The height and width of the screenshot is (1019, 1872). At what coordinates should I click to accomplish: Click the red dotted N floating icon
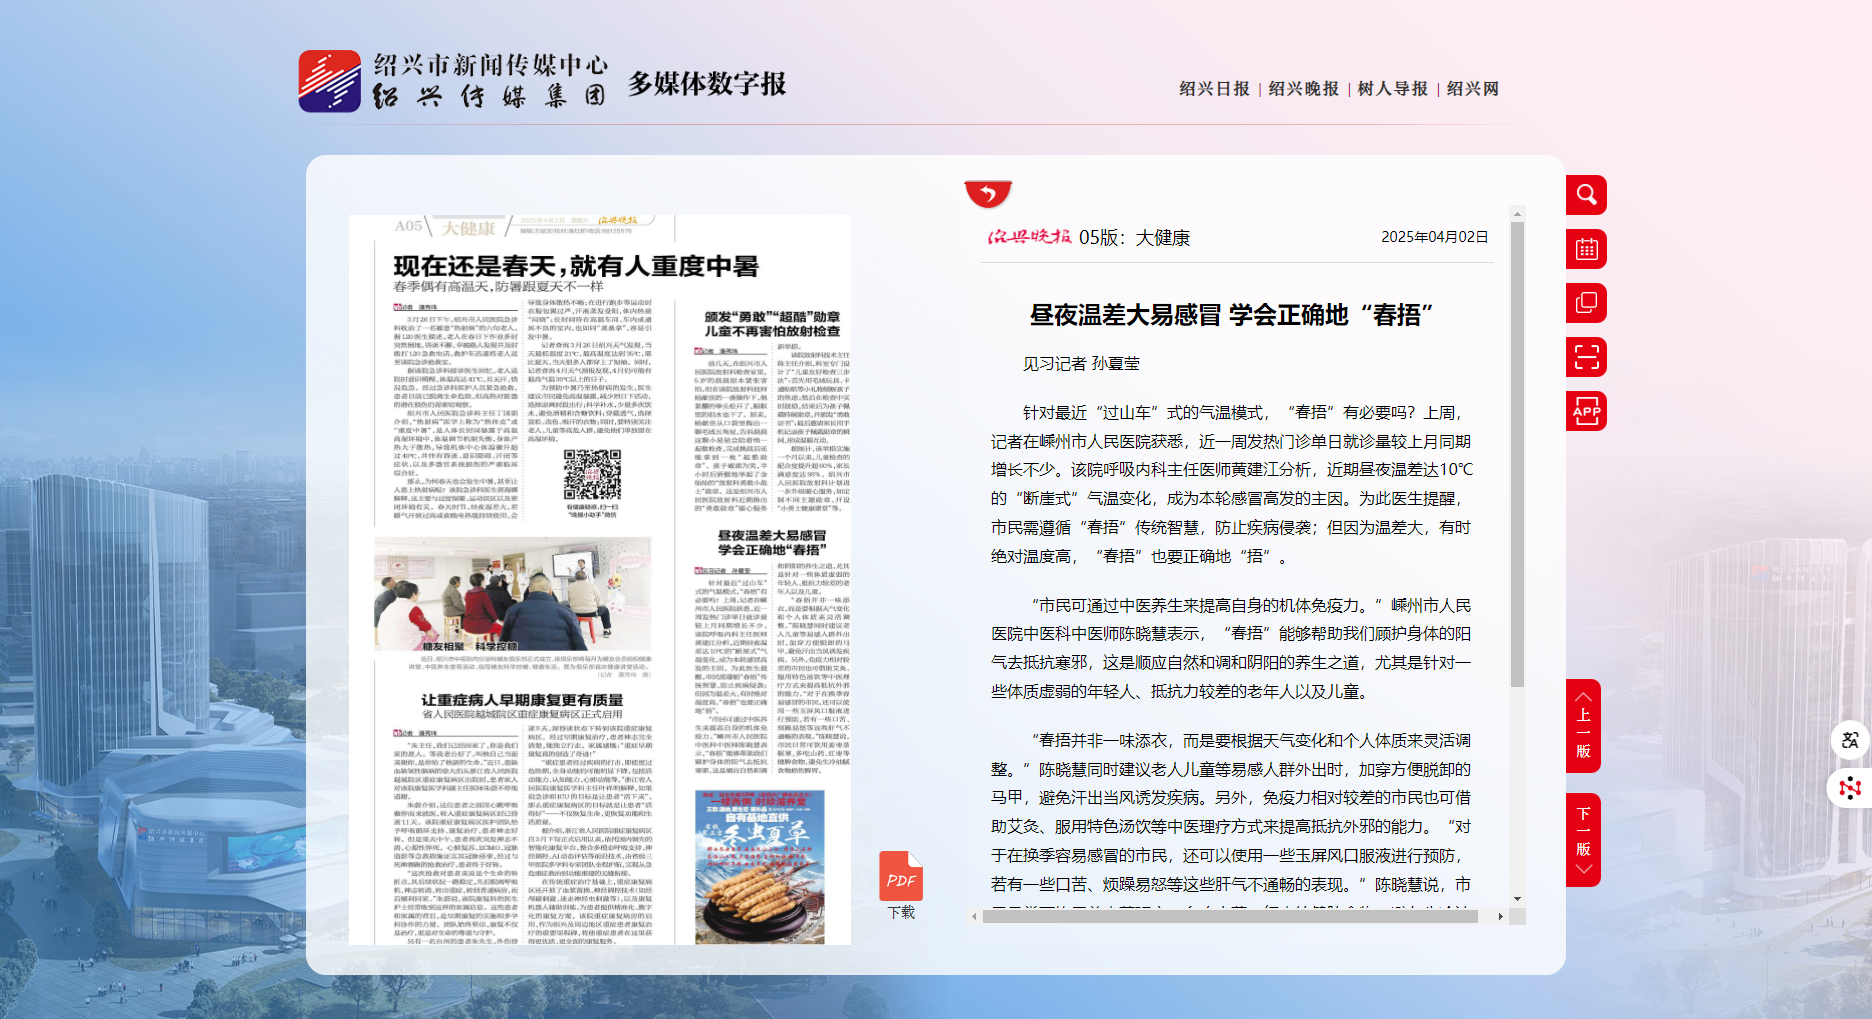point(1850,788)
